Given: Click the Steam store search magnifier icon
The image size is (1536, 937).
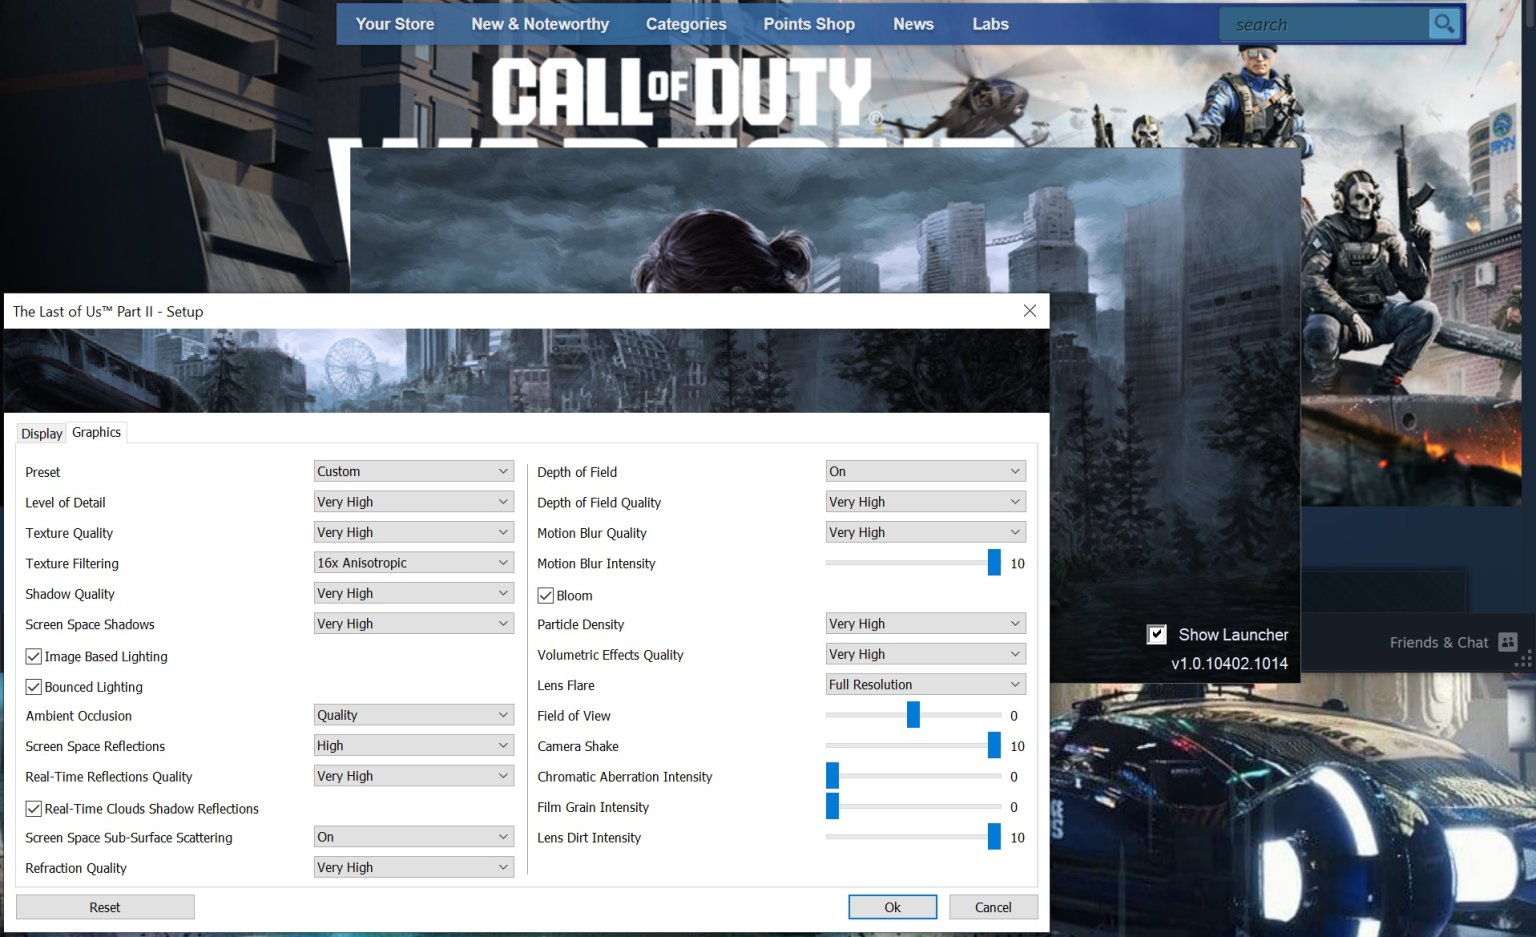Looking at the screenshot, I should click(x=1443, y=24).
